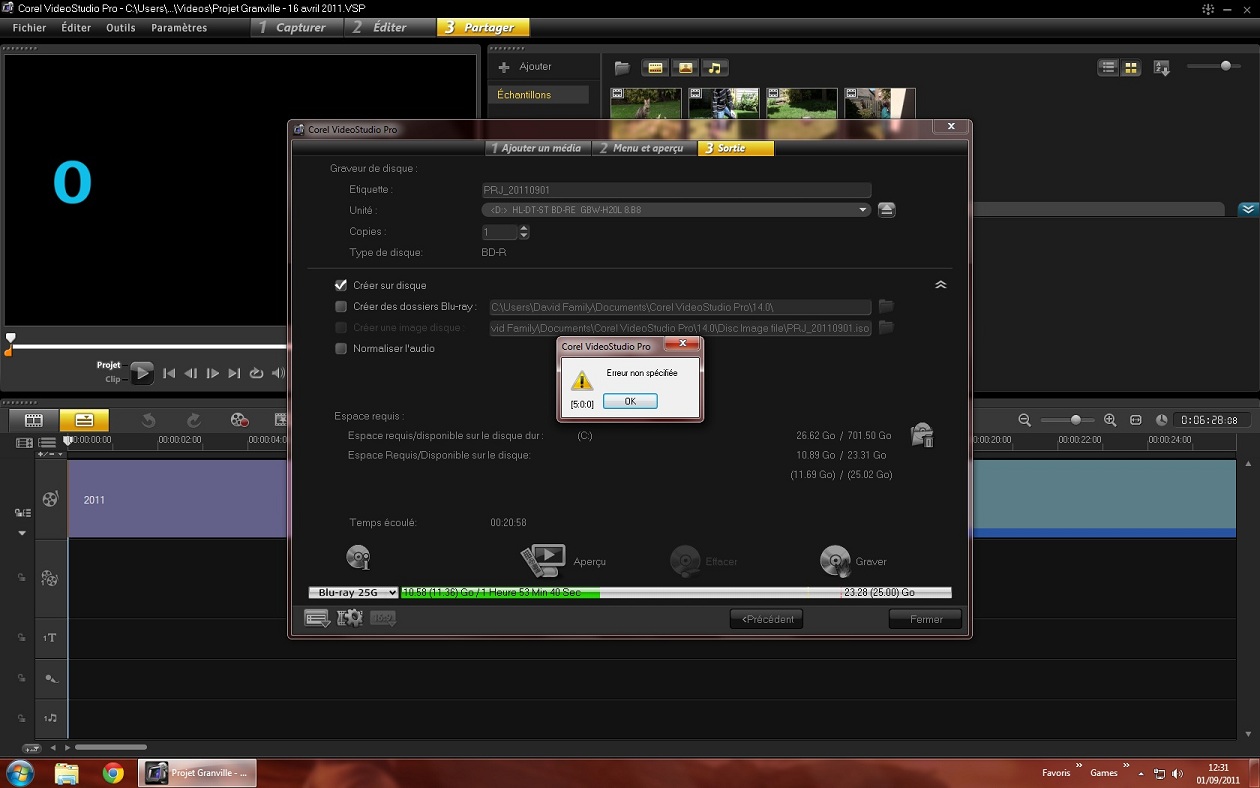Screen dimensions: 1260x788
Task: Switch library to list view
Action: coord(1108,68)
